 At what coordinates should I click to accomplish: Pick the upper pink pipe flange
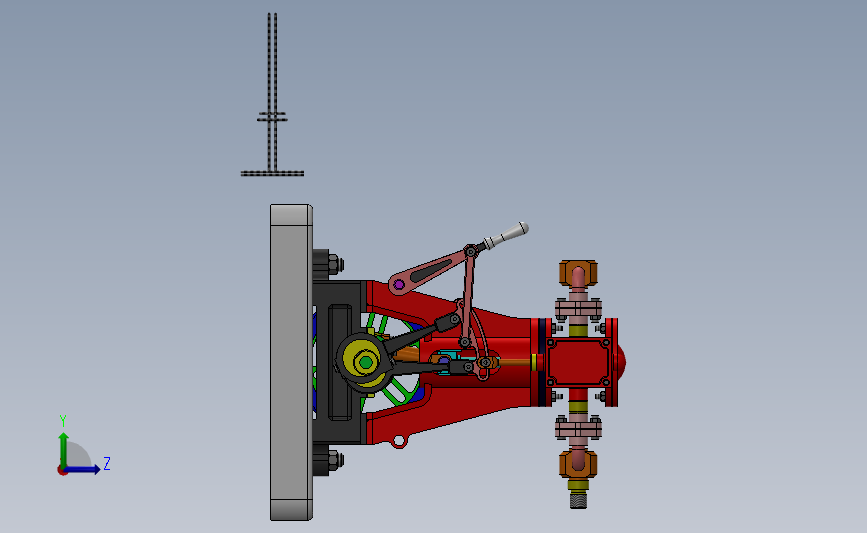pos(578,309)
